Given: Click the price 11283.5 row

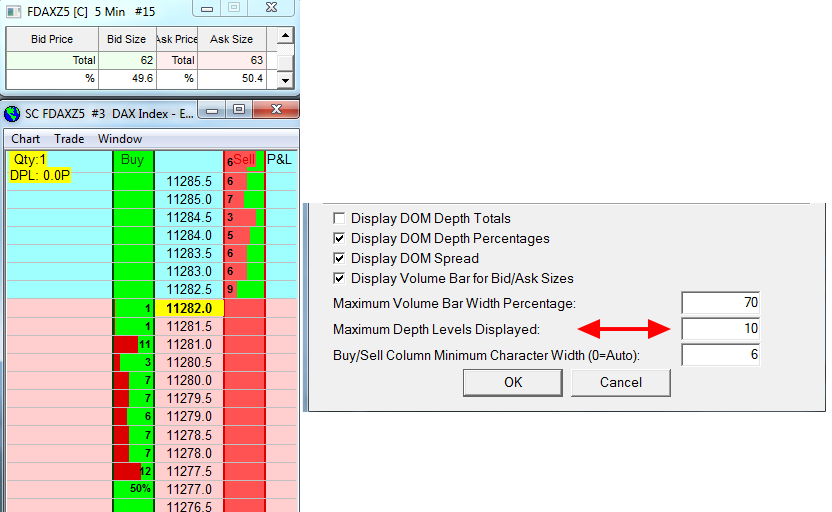Looking at the screenshot, I should [x=189, y=254].
